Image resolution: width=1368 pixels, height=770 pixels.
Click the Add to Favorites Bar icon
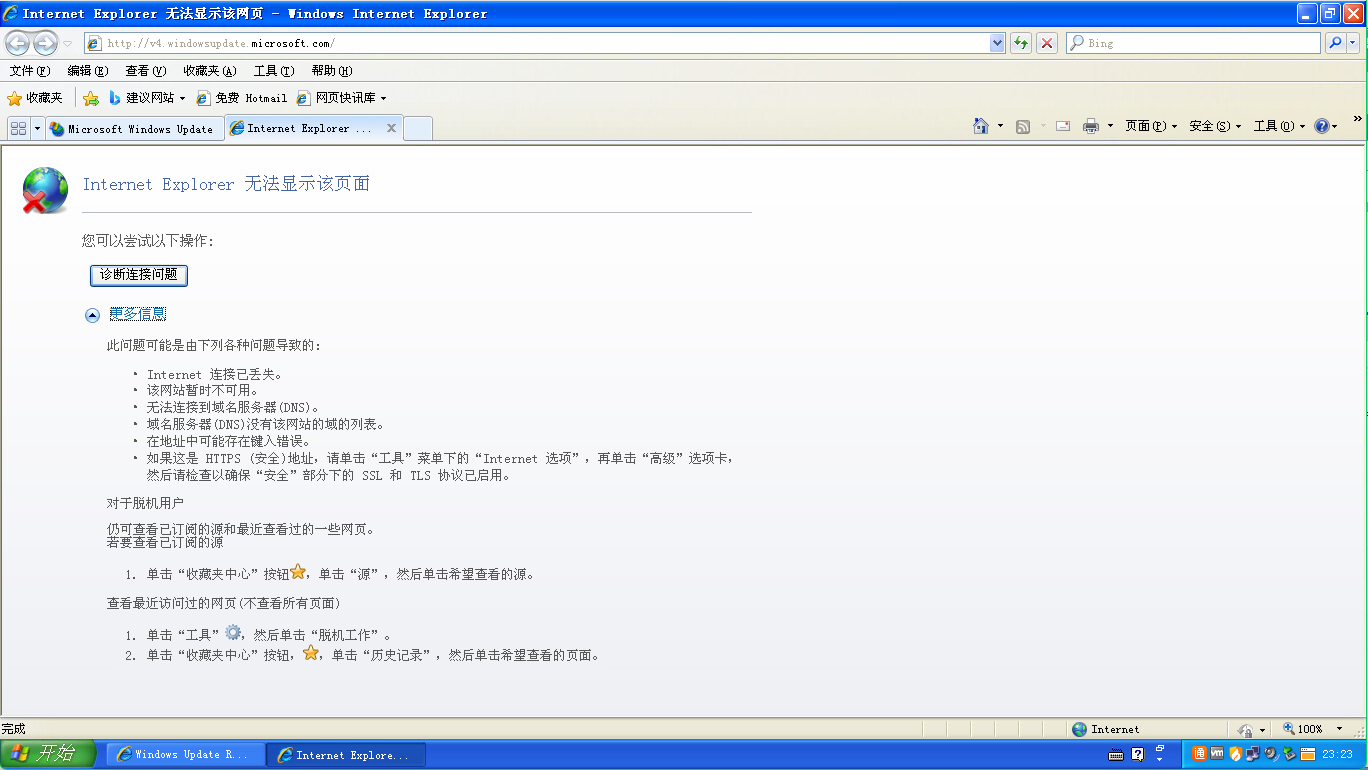tap(91, 98)
